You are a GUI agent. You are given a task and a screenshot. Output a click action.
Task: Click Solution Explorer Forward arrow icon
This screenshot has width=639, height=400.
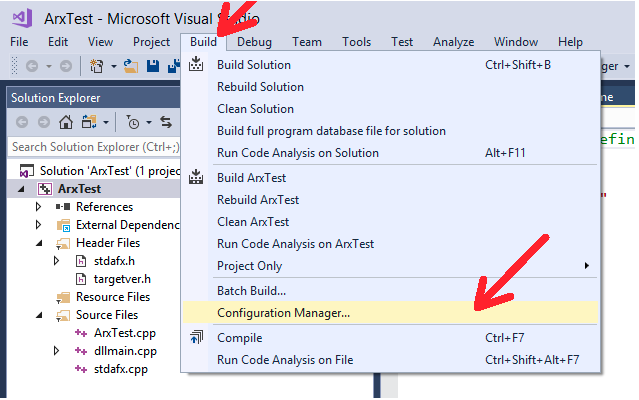44,122
